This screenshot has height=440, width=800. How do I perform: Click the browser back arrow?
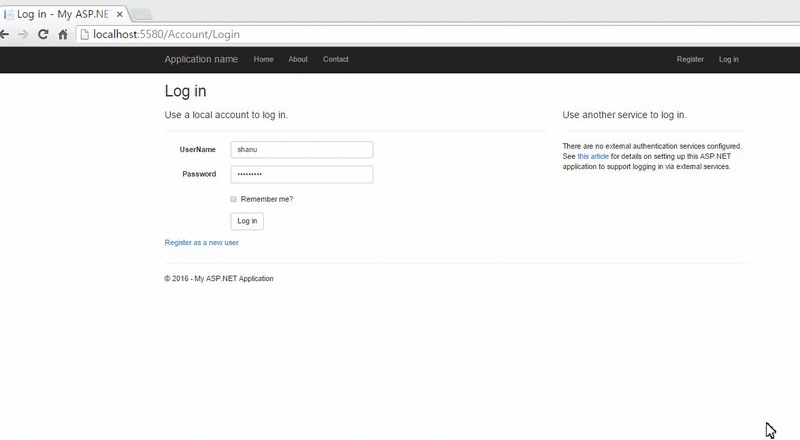(x=4, y=34)
